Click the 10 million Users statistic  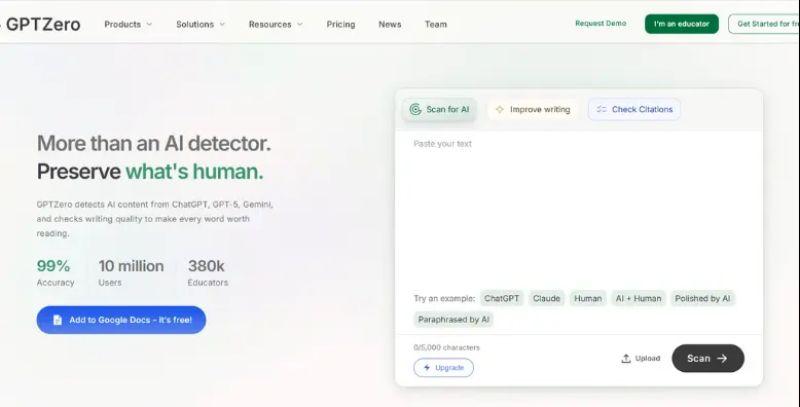coord(131,272)
